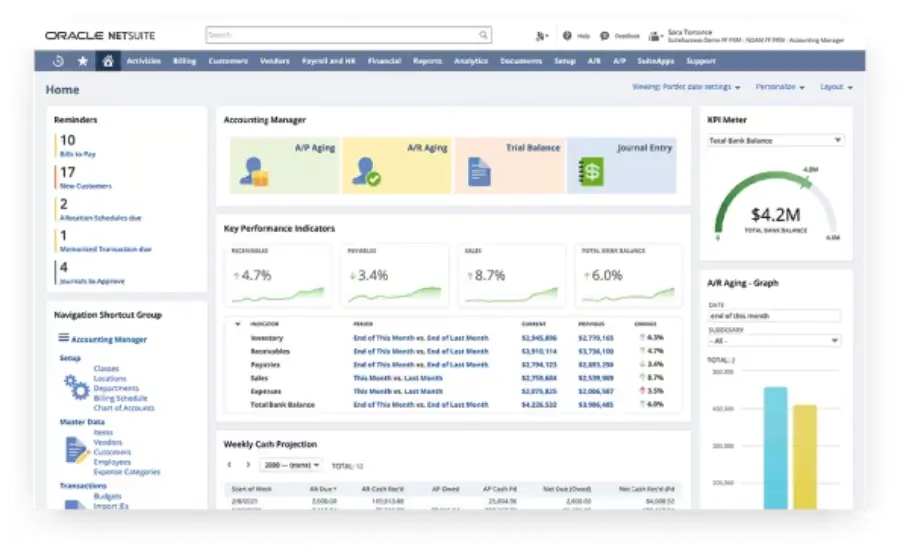The image size is (900, 556).
Task: Click the search magnifier icon
Action: pos(483,35)
